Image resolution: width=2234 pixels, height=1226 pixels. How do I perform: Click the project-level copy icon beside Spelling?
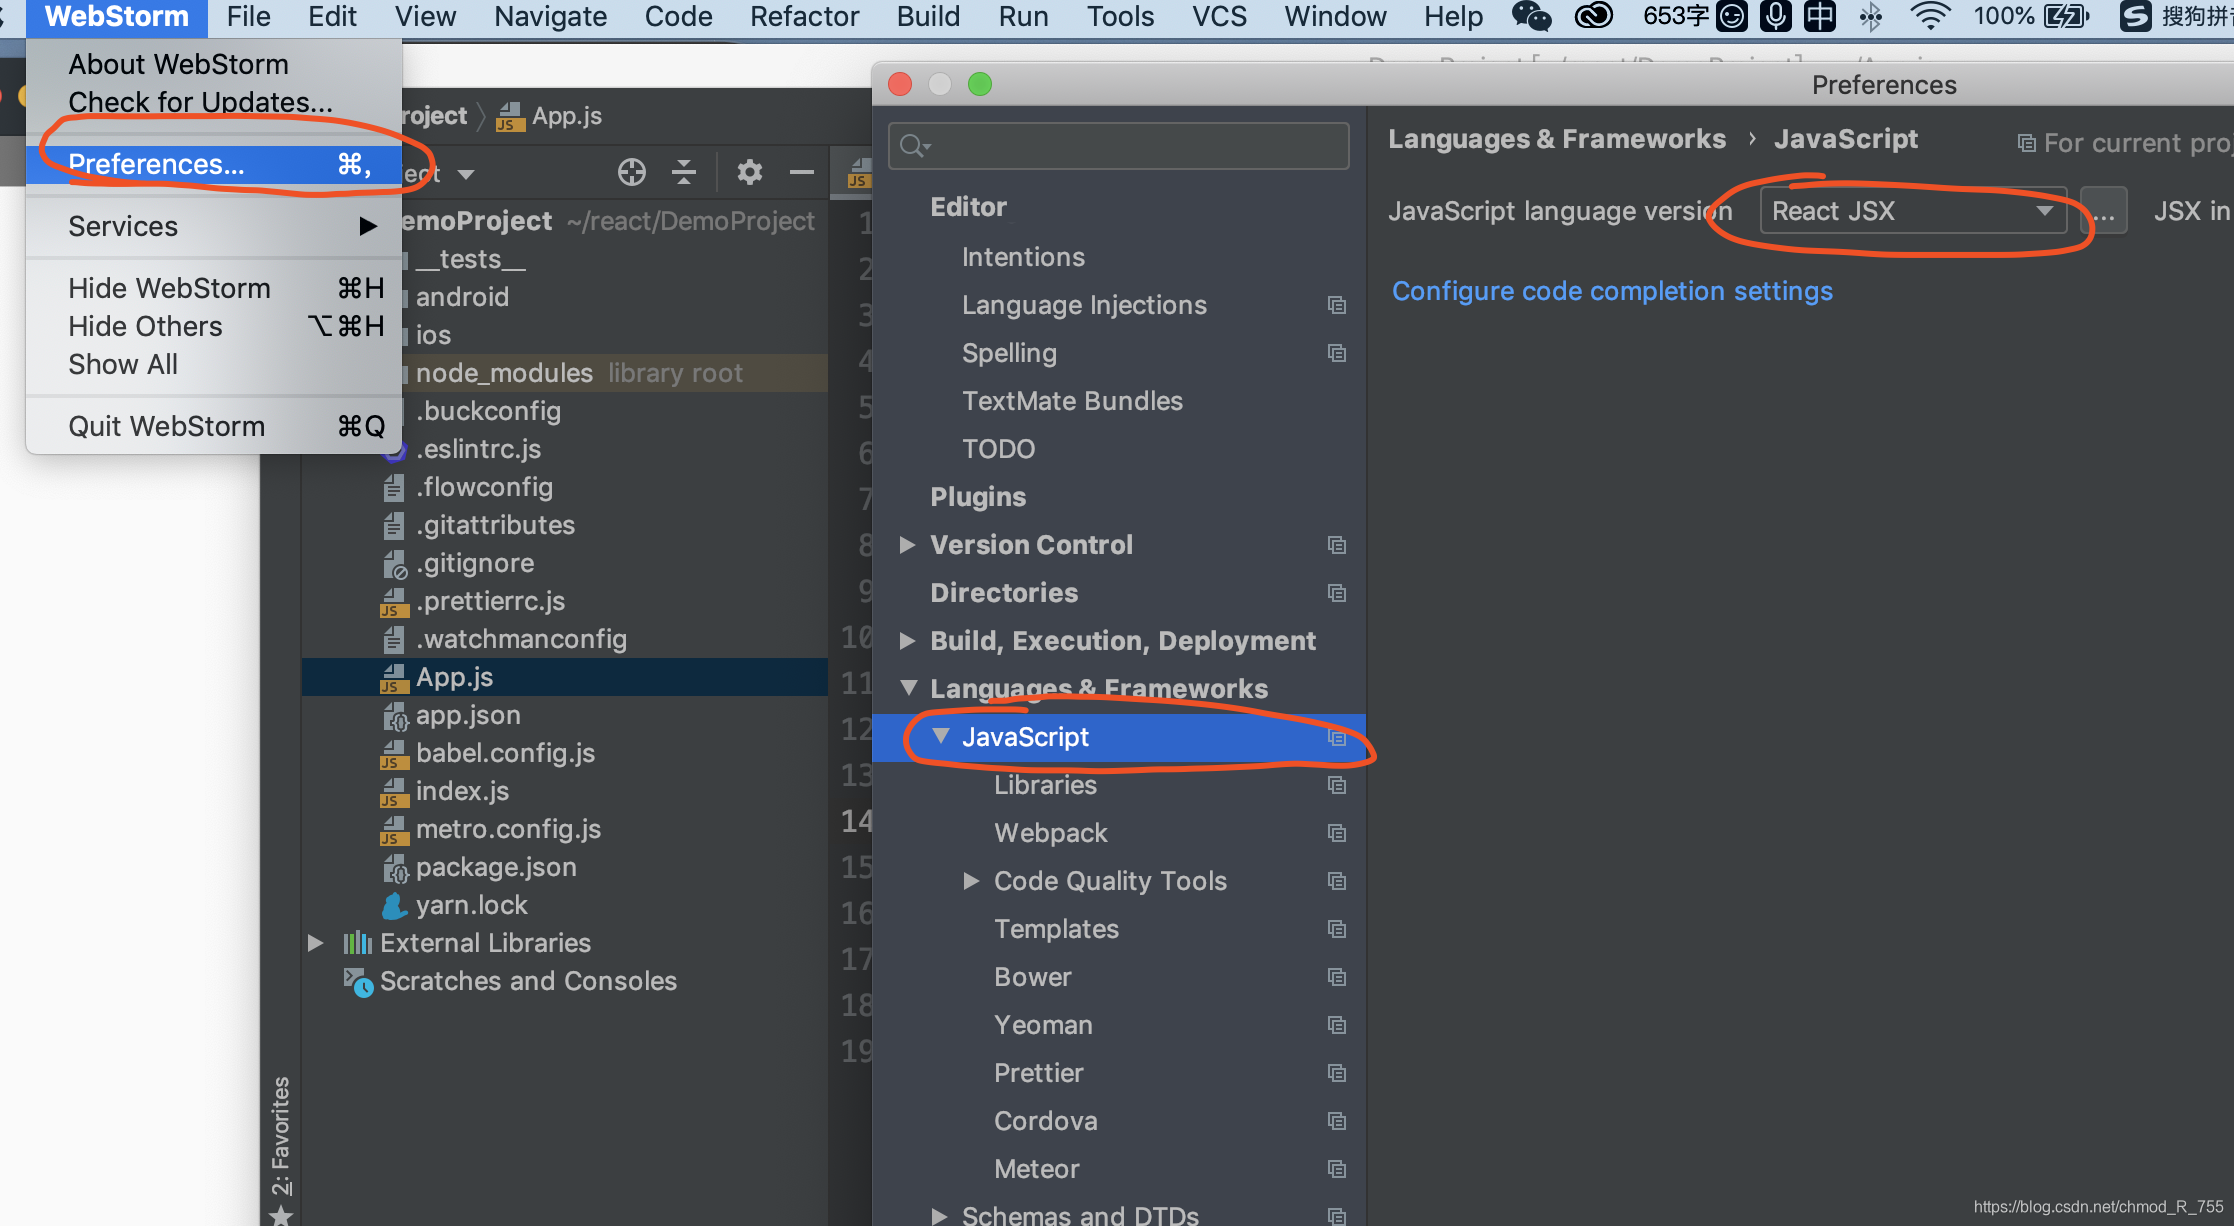click(1336, 353)
